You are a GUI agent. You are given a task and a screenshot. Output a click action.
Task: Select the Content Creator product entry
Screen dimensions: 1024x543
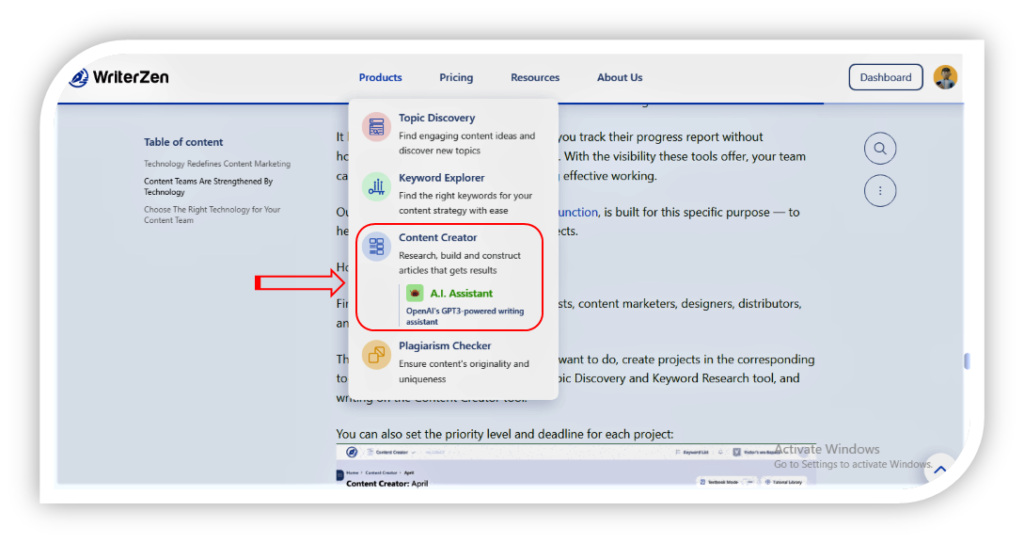pos(438,237)
